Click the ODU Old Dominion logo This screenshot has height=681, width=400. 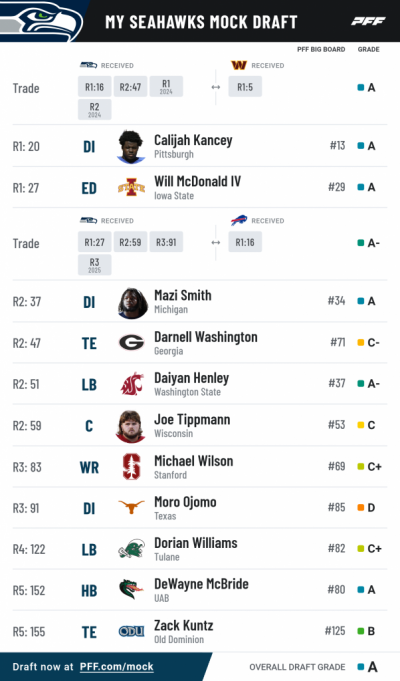[131, 631]
